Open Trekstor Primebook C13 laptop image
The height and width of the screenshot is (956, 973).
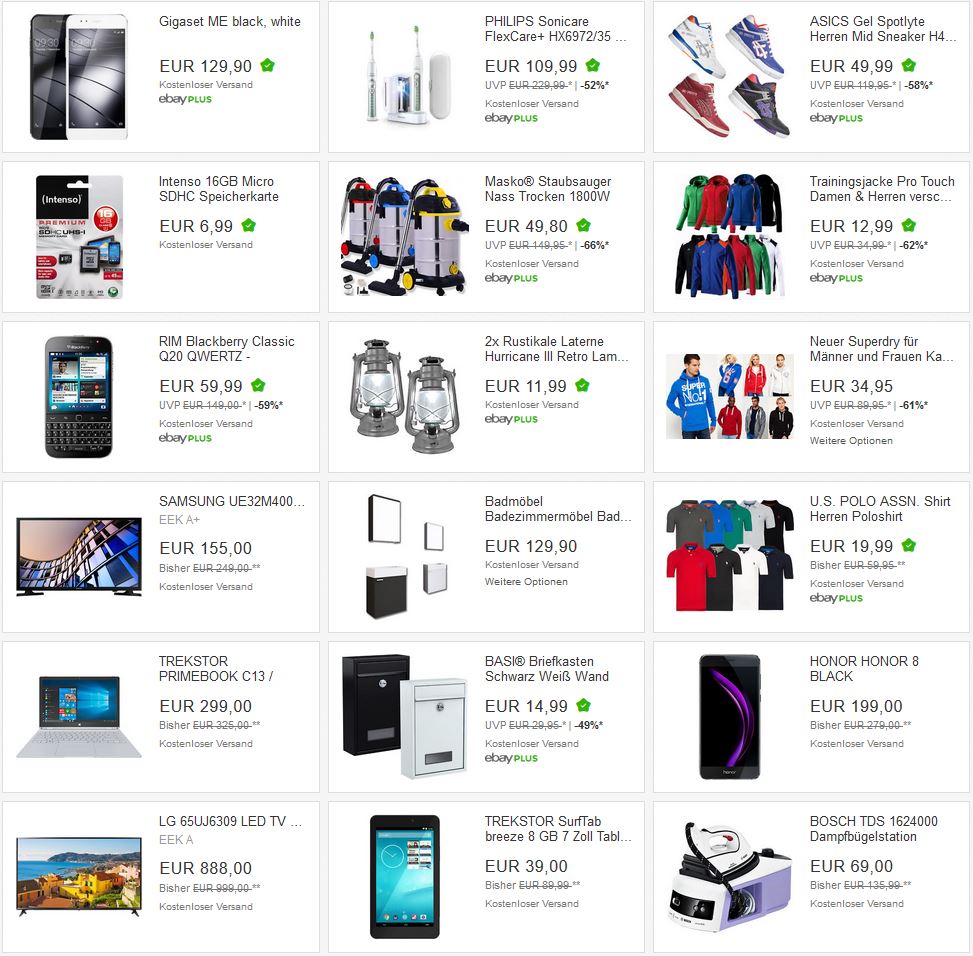(79, 717)
